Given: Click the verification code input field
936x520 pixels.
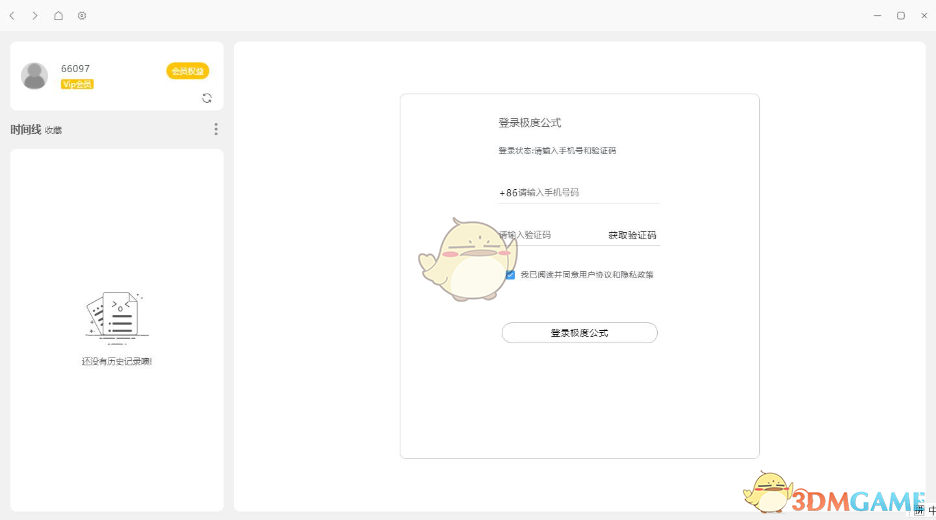Looking at the screenshot, I should point(549,235).
